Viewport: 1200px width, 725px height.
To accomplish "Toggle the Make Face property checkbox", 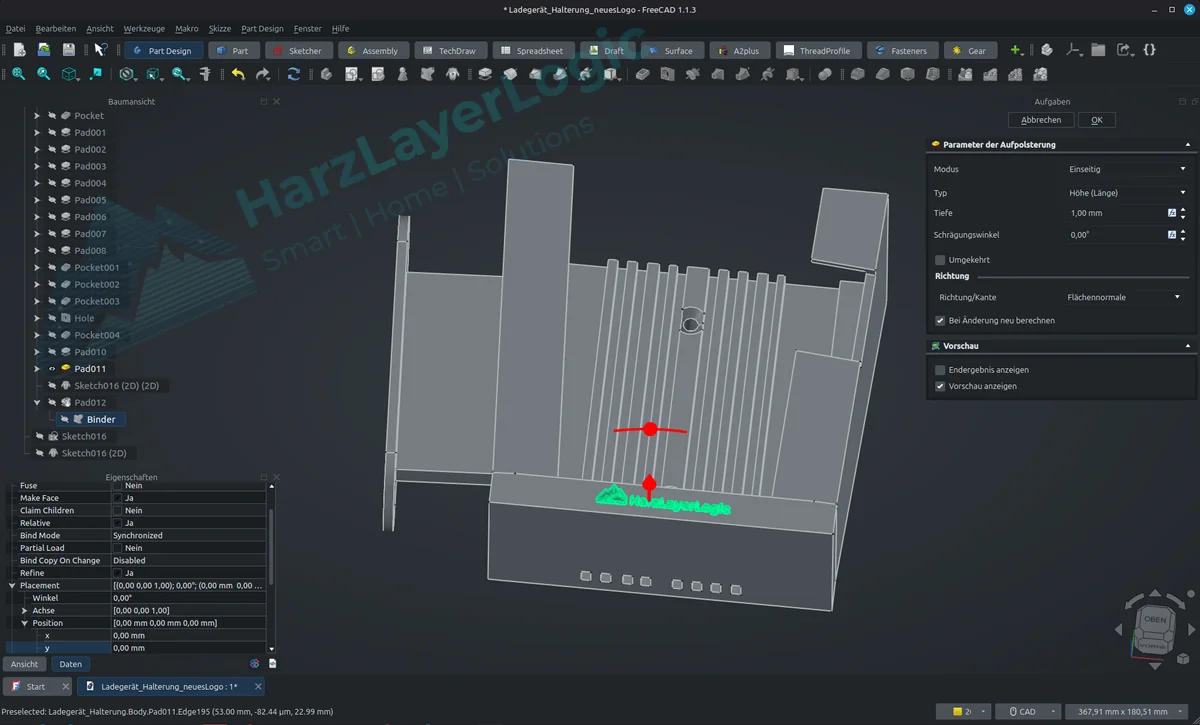I will coord(118,498).
